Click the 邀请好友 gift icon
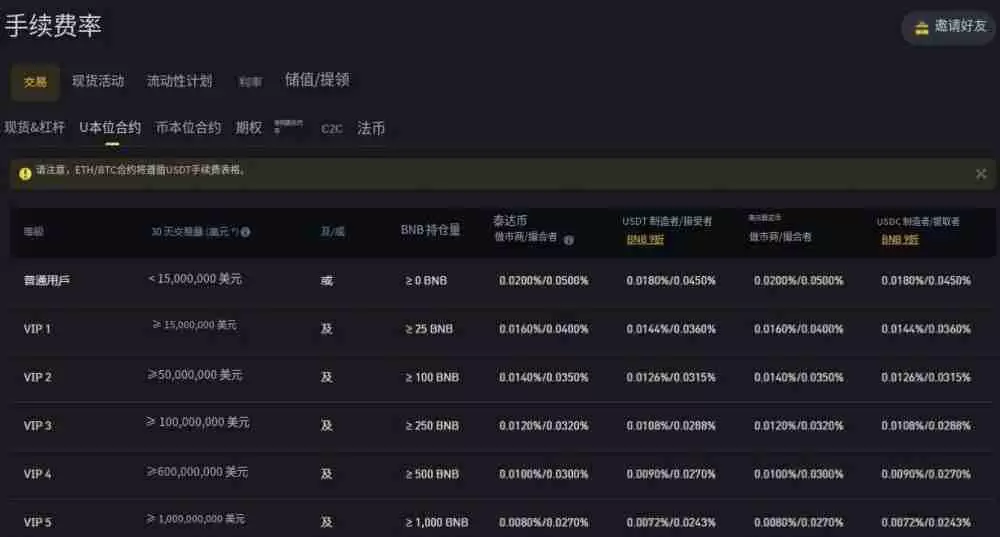The height and width of the screenshot is (537, 1000). click(921, 27)
